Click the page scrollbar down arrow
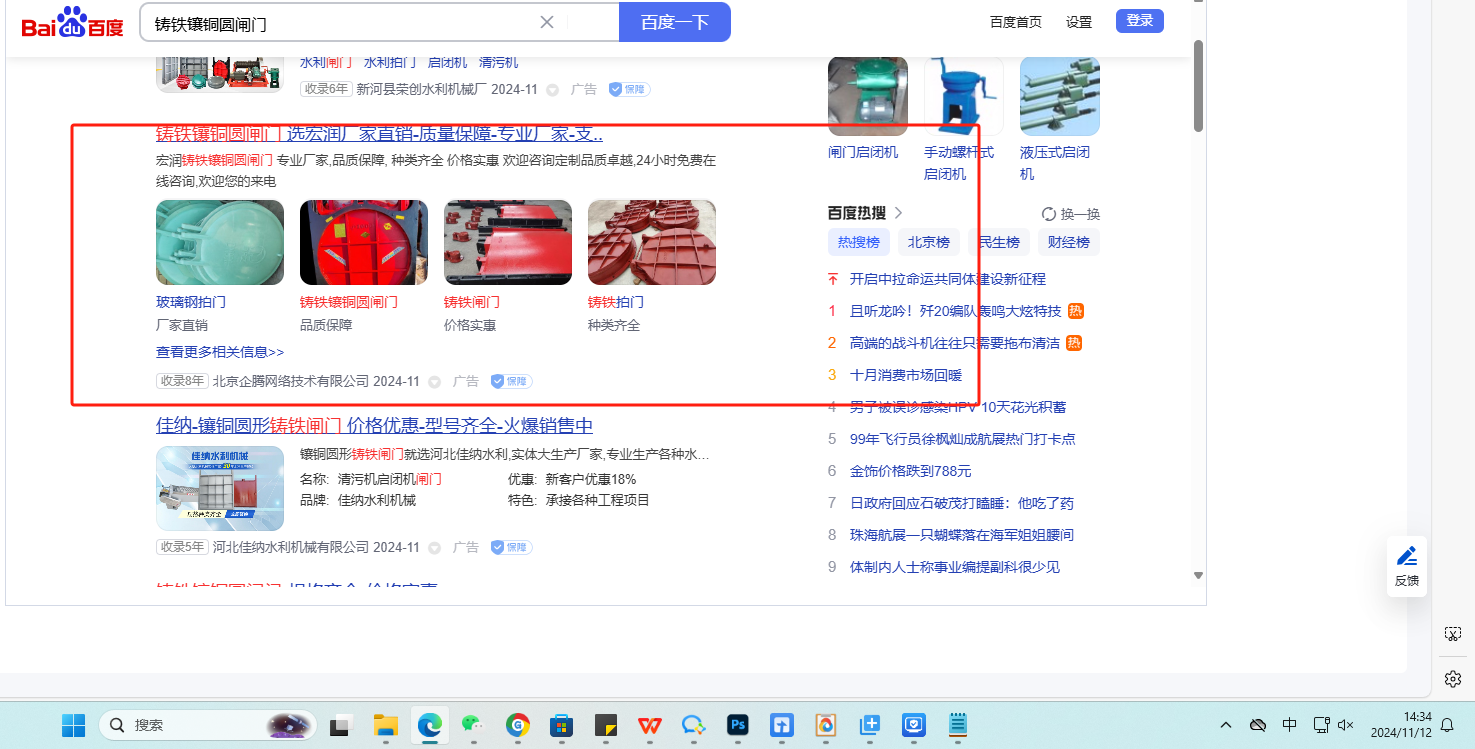This screenshot has height=749, width=1475. (x=1198, y=575)
